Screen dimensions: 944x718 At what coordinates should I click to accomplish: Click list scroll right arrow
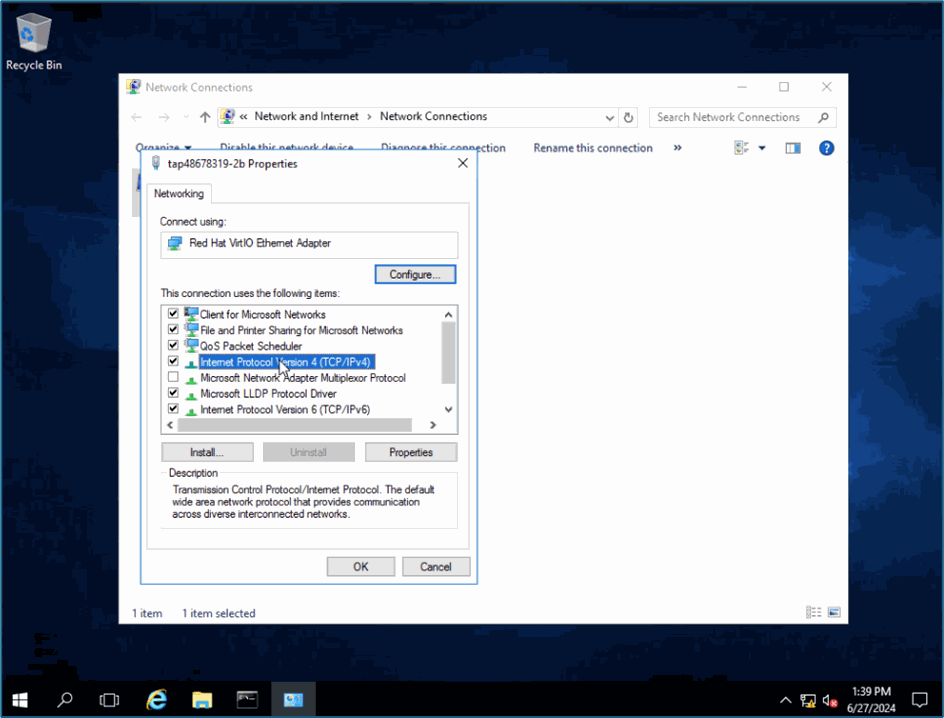point(433,425)
